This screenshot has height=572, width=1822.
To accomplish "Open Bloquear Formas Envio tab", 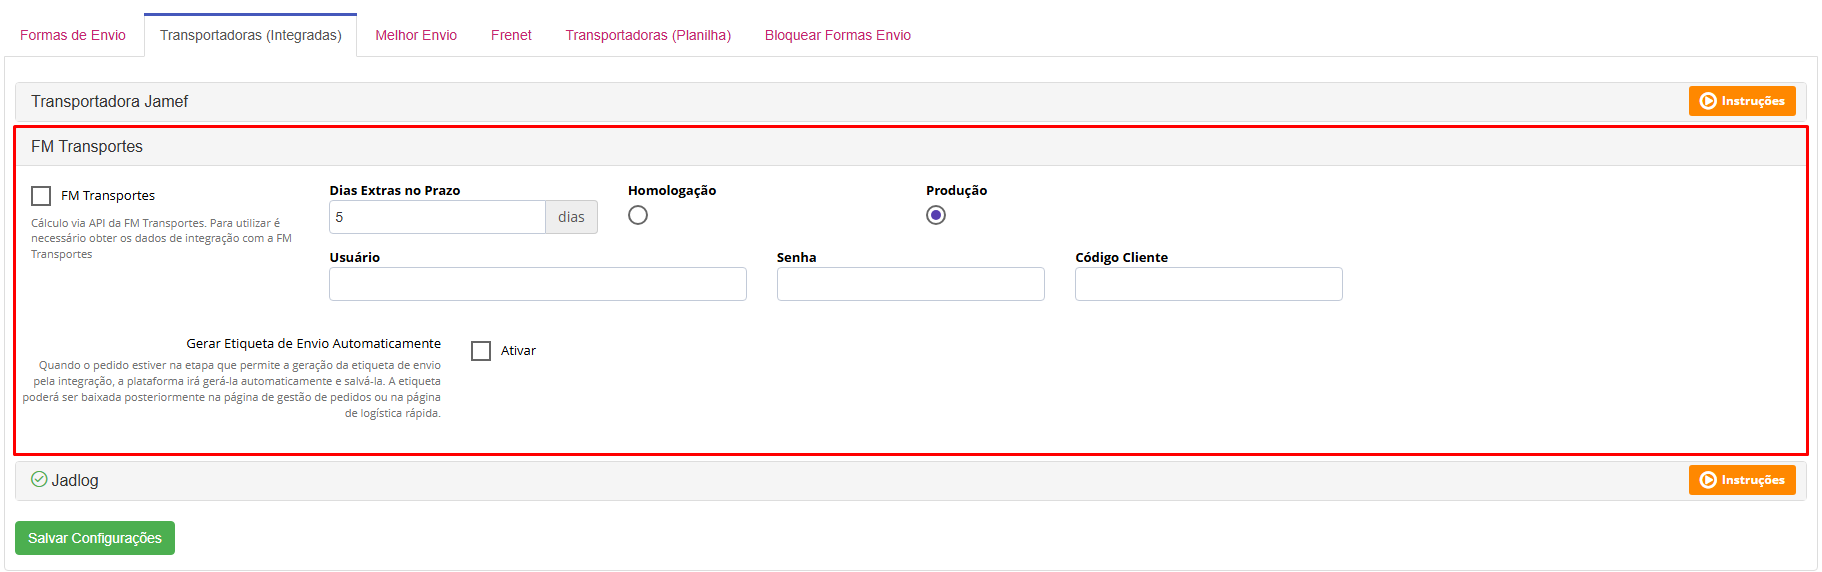I will point(838,35).
